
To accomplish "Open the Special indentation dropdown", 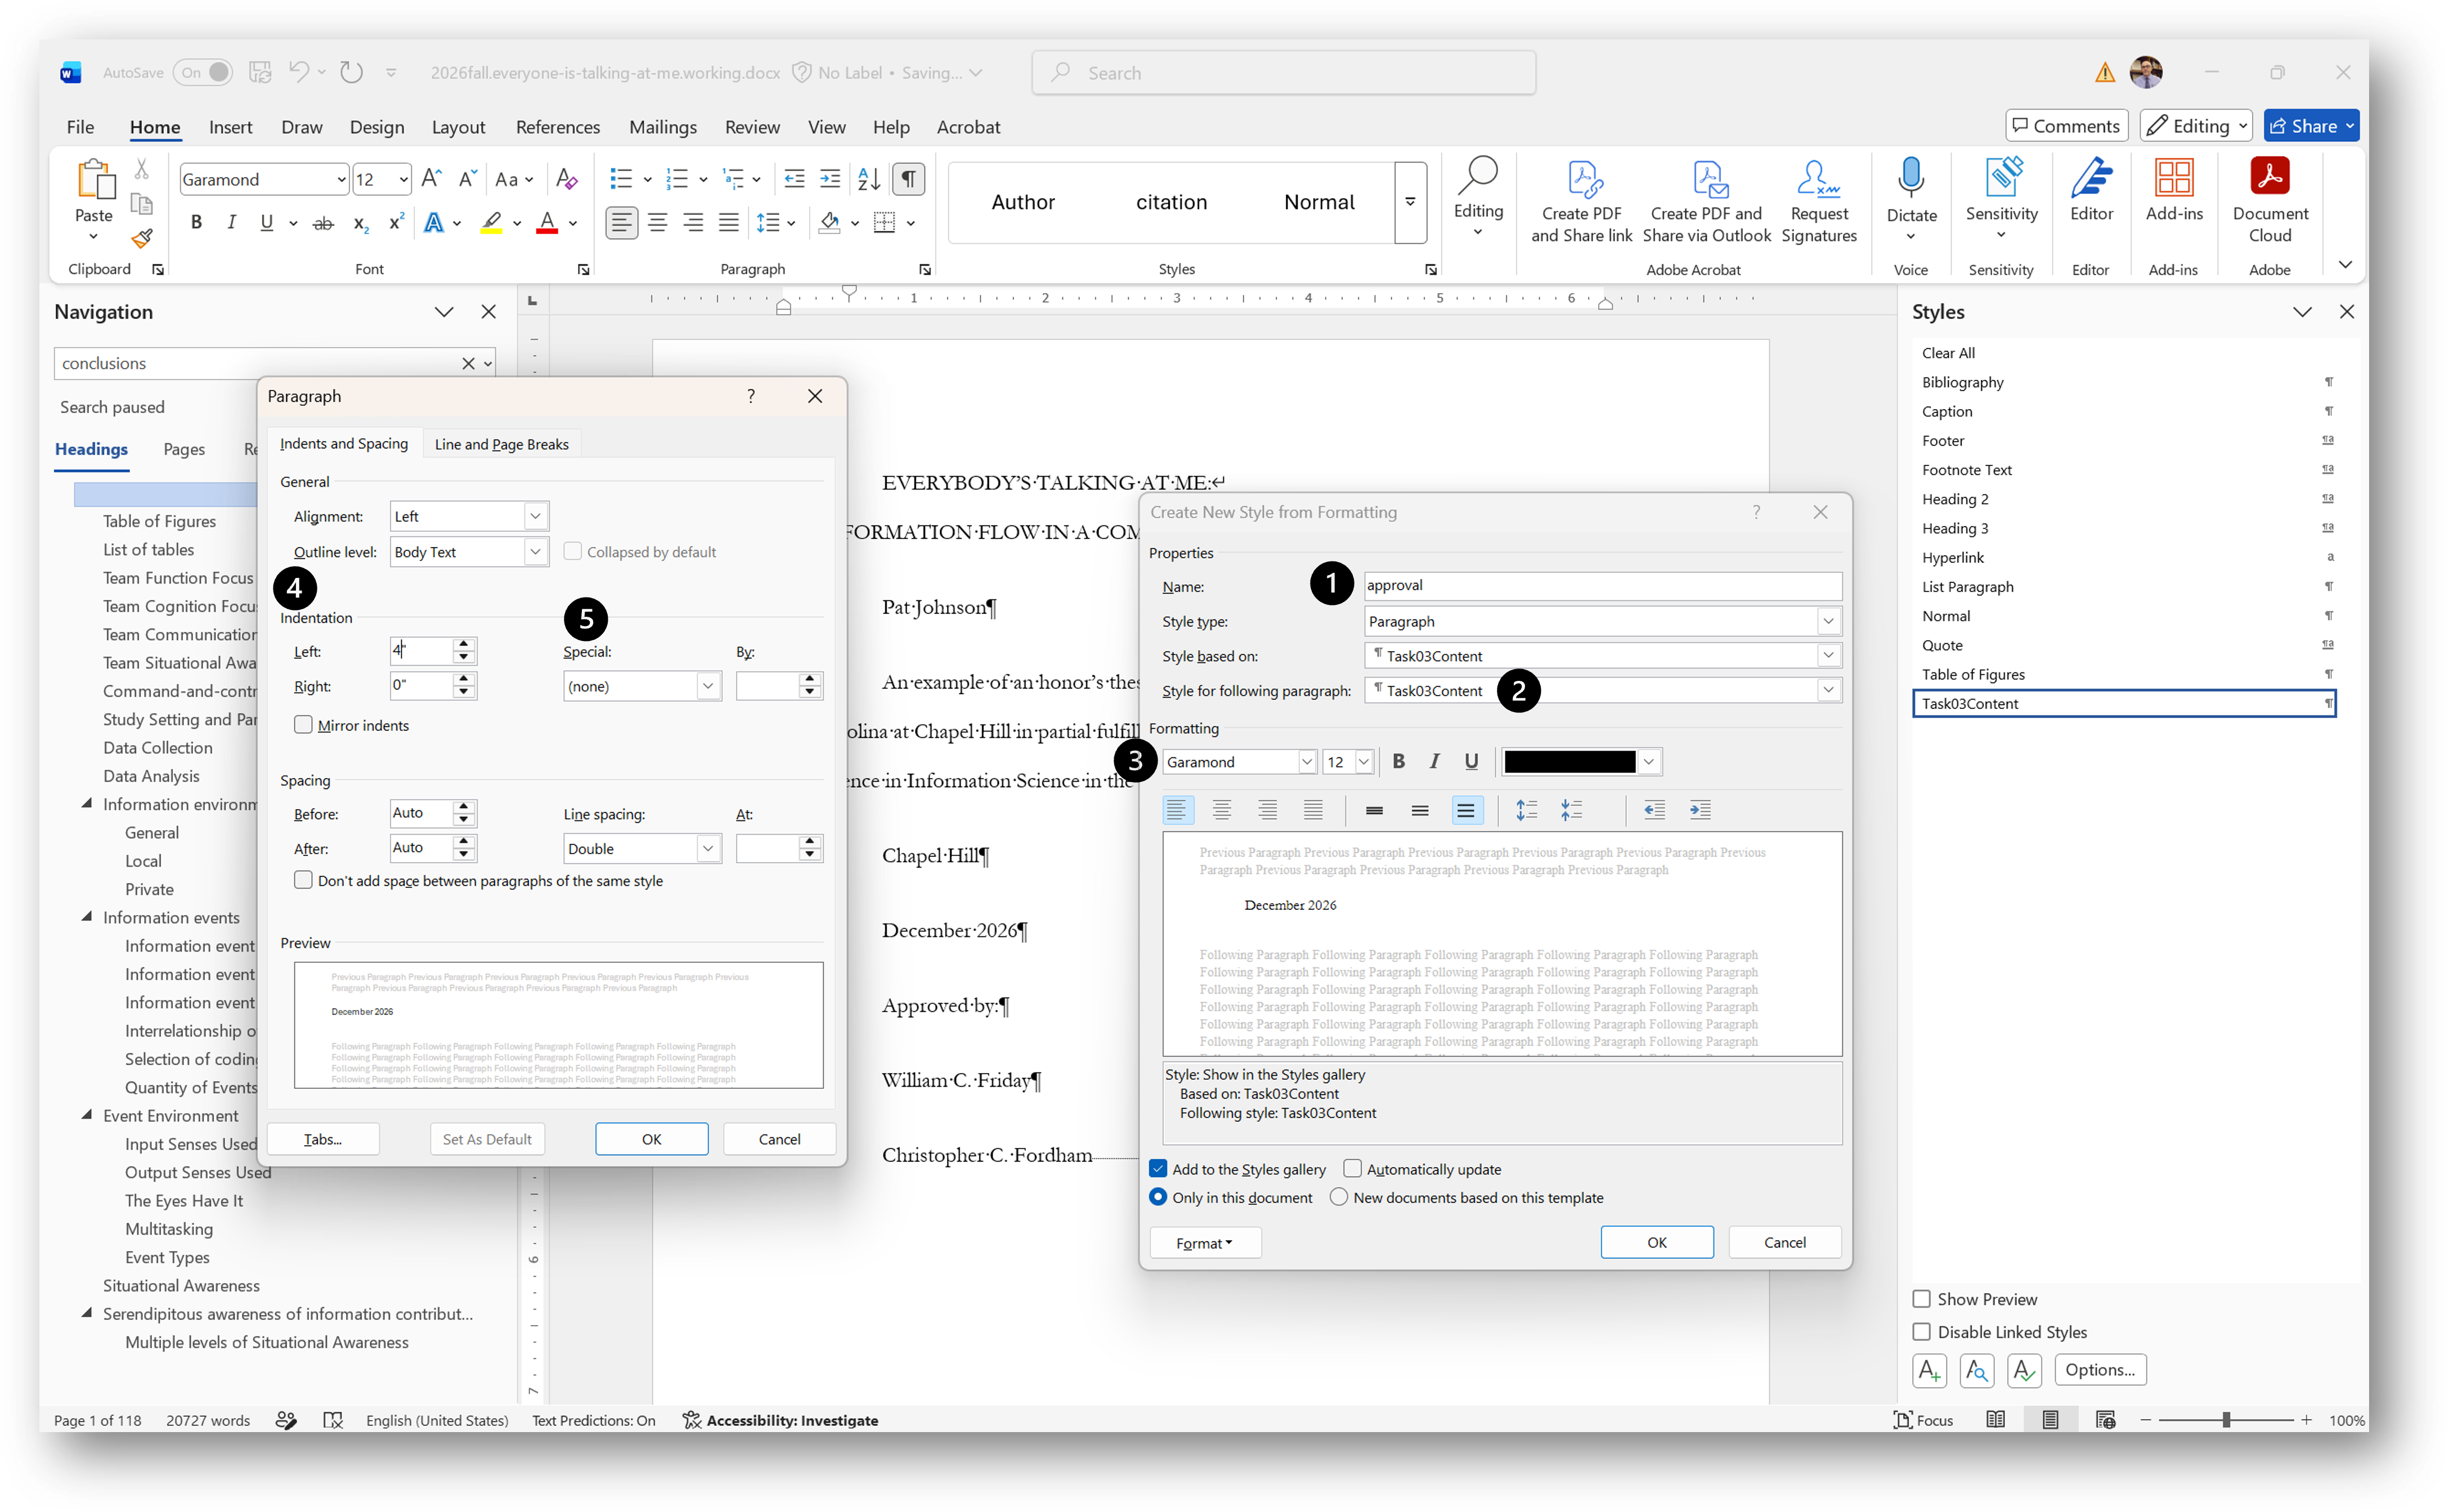I will (x=708, y=686).
